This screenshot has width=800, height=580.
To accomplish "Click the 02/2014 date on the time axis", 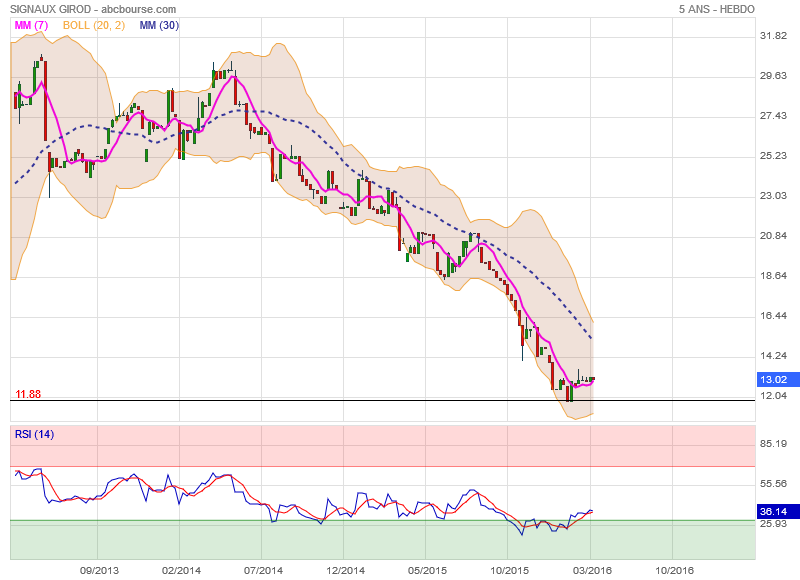I will pyautogui.click(x=181, y=570).
